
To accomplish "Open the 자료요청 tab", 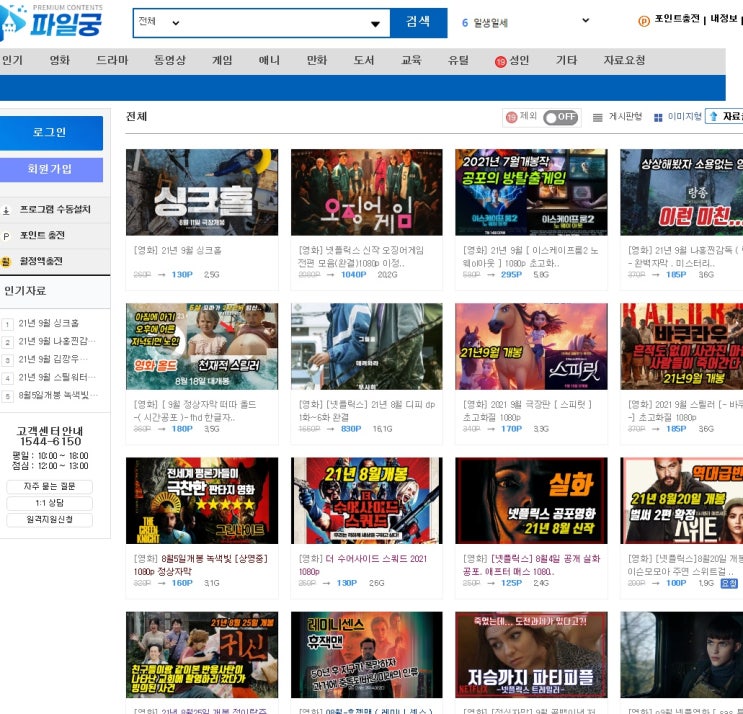I will click(625, 61).
